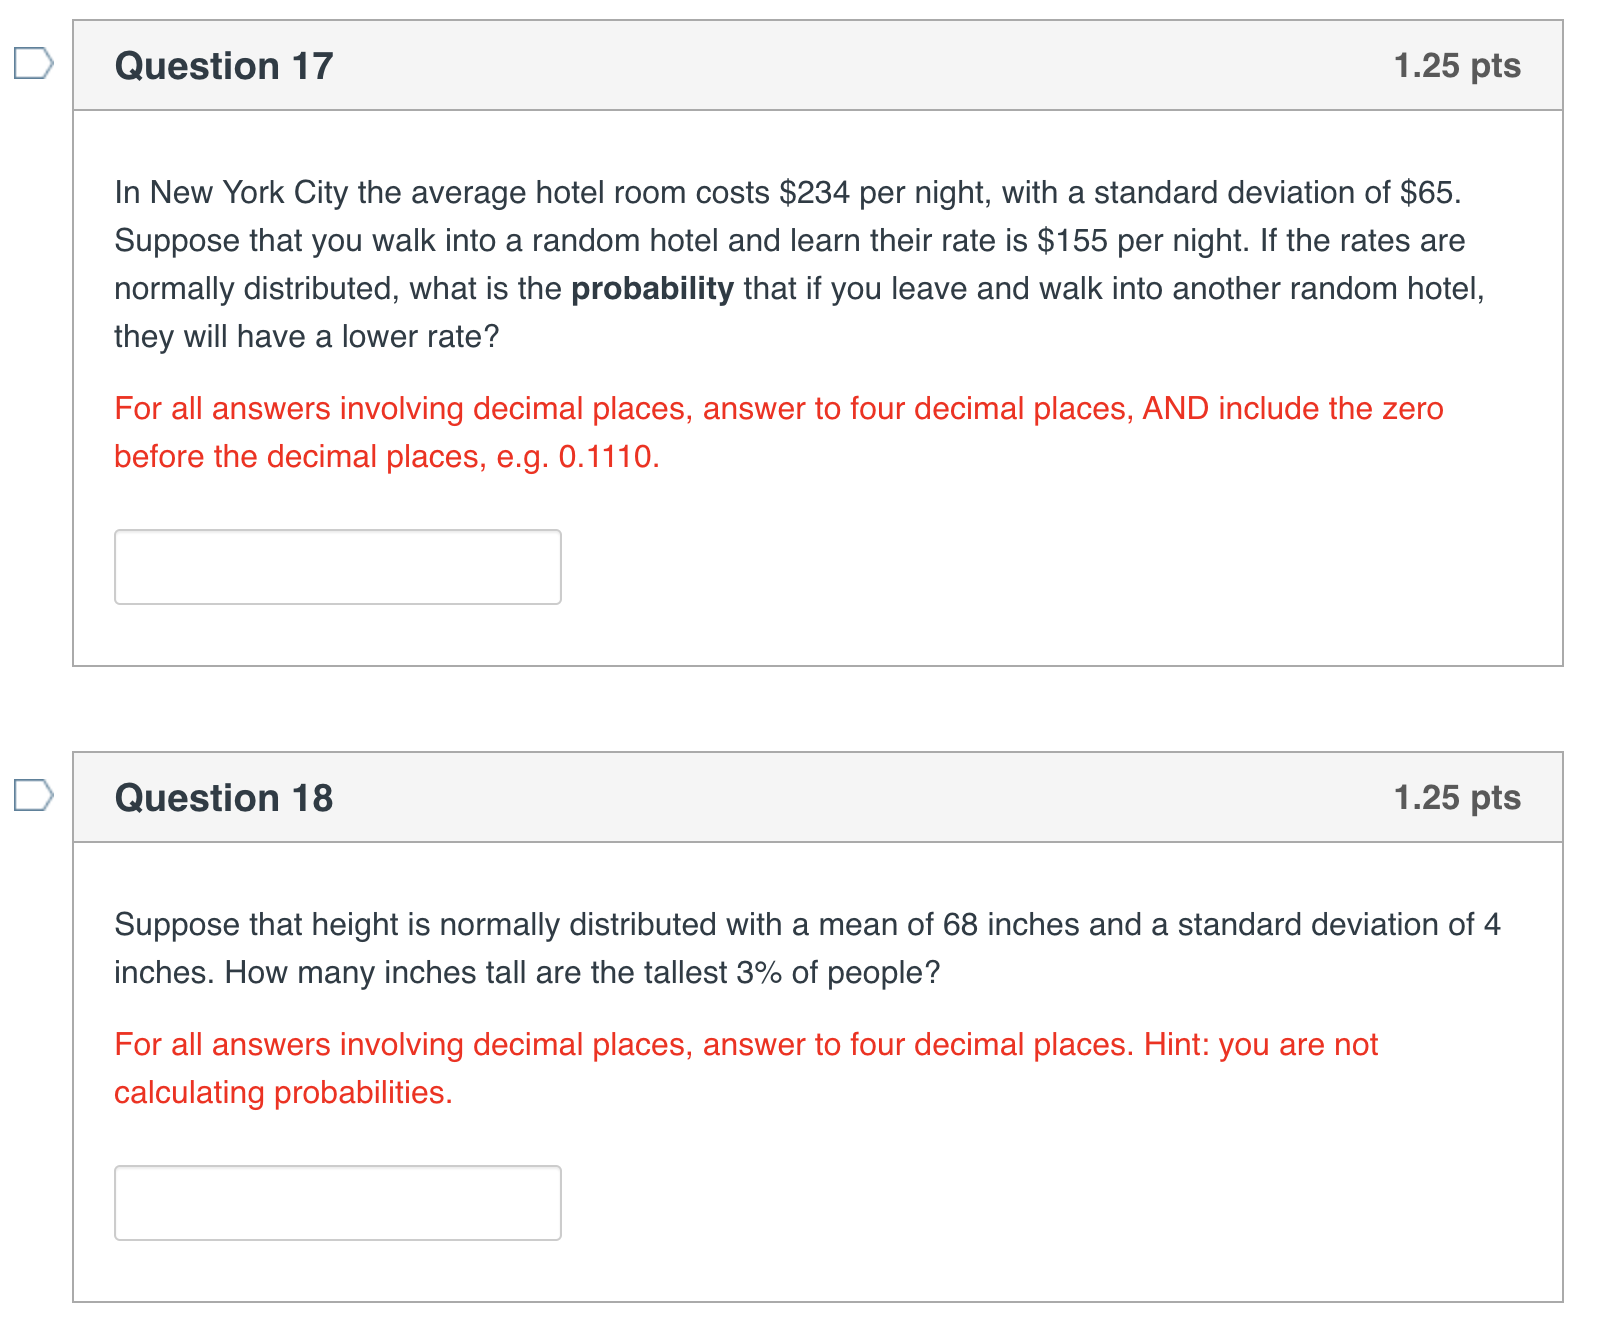Focus the empty response field for Question 18

[x=338, y=1202]
